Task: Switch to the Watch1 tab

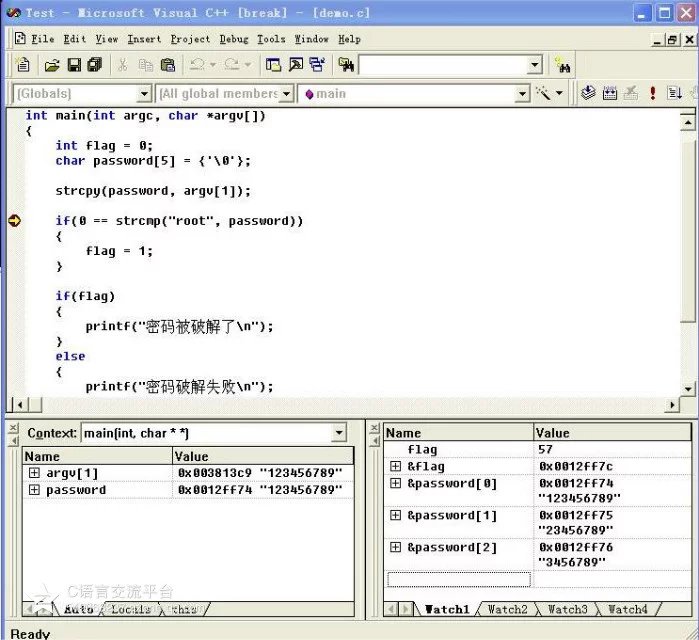Action: pyautogui.click(x=448, y=609)
